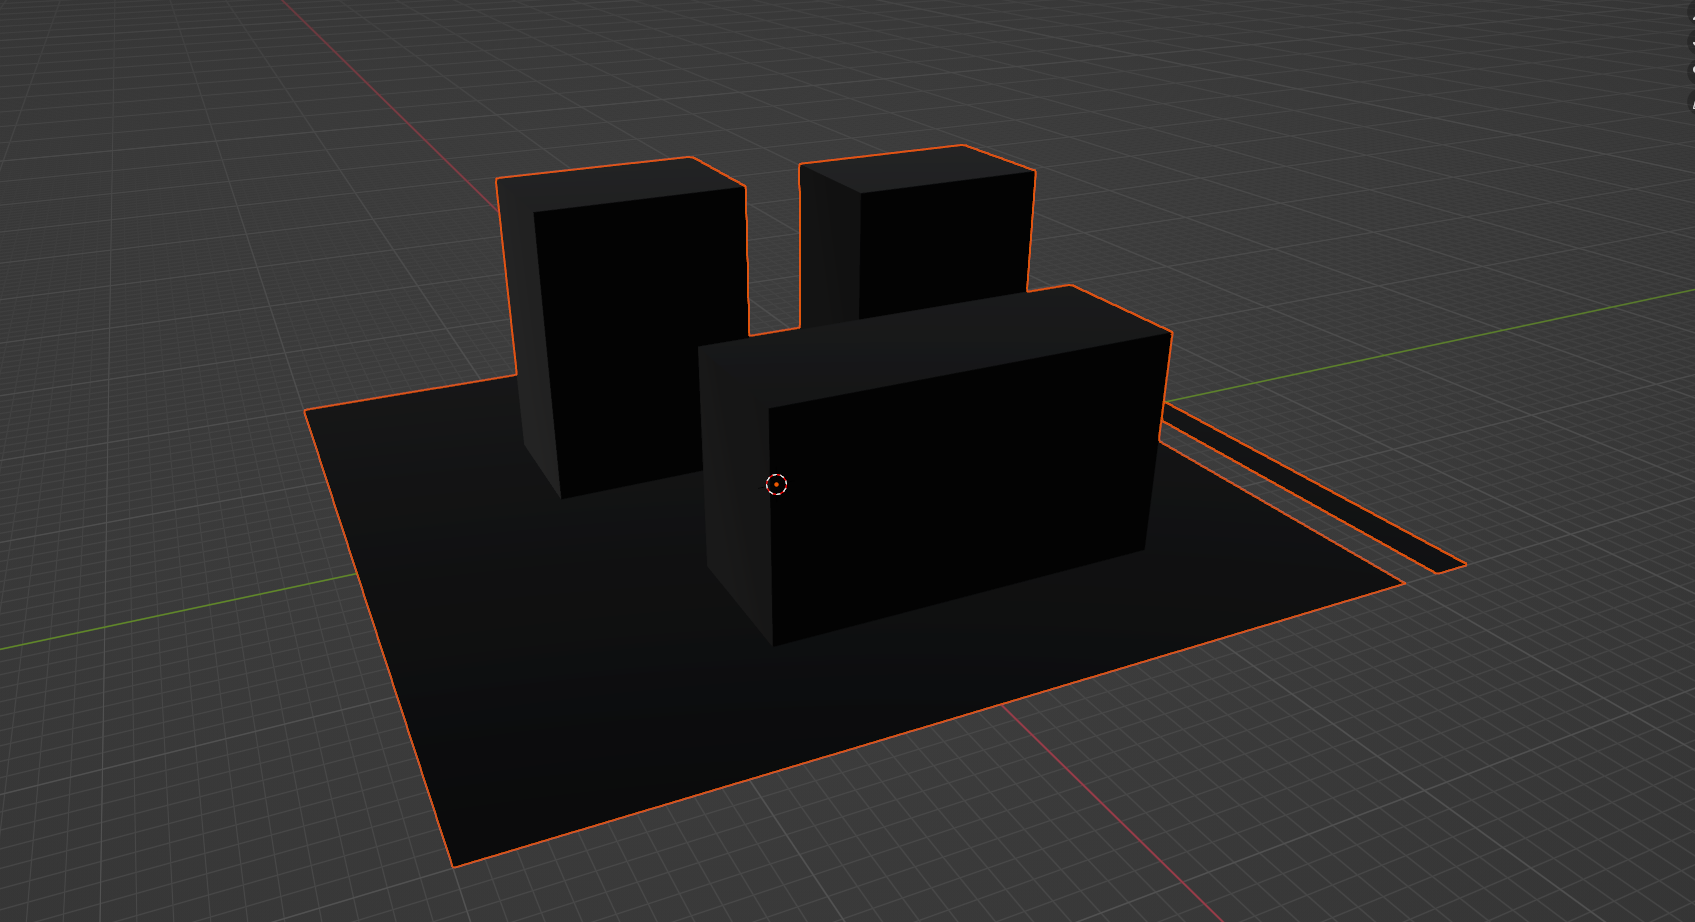Click the 3D cursor crosshair marker
Viewport: 1695px width, 922px height.
click(x=776, y=484)
